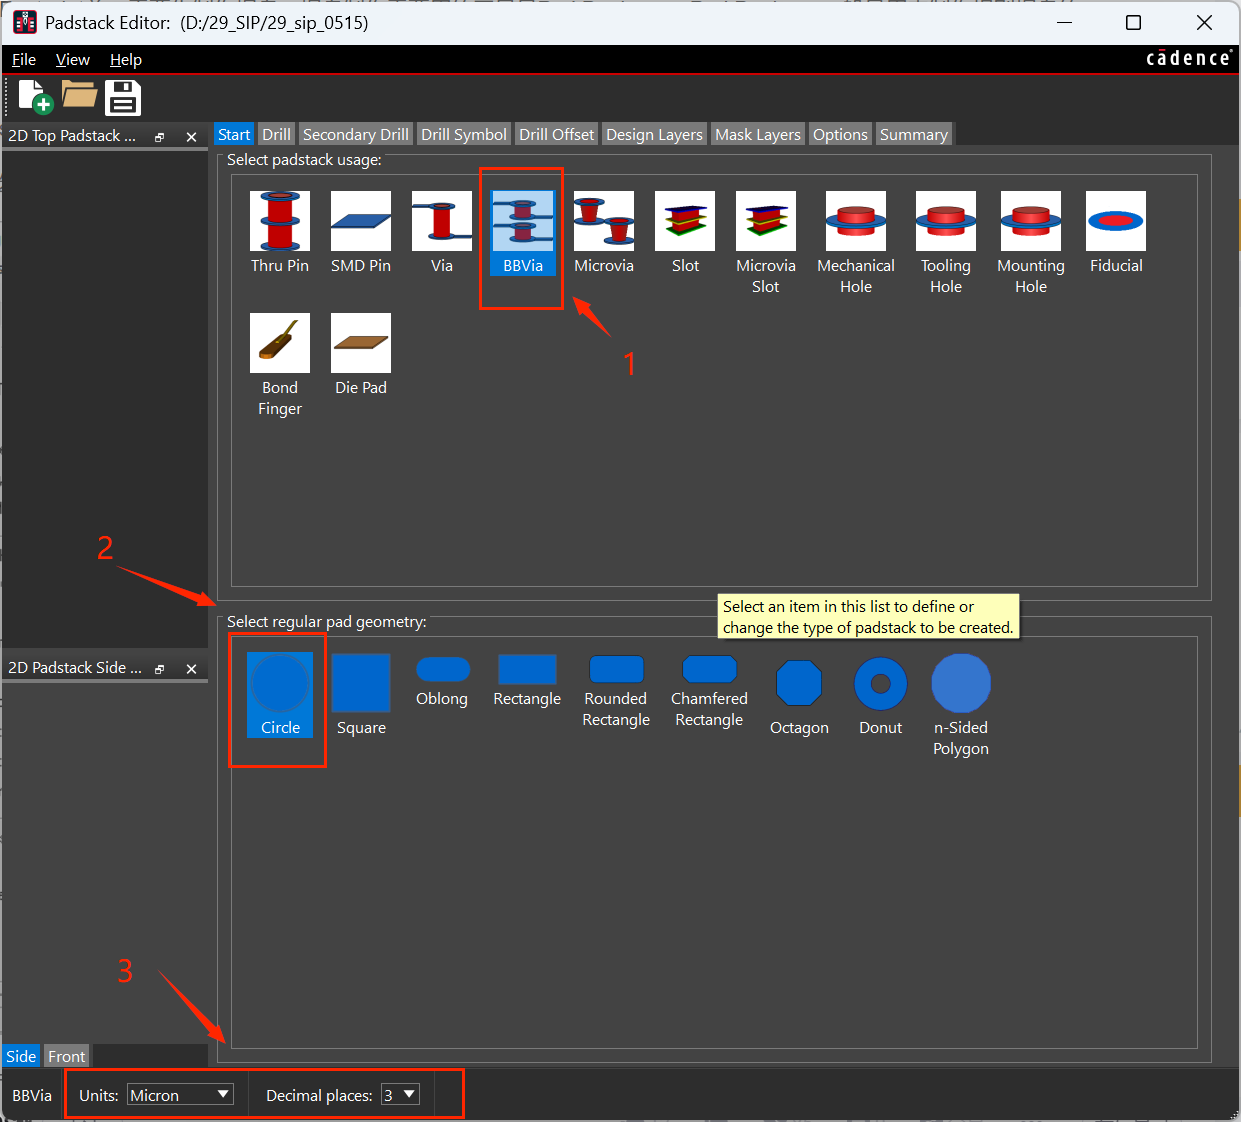Choose the Octagon pad geometry
The image size is (1241, 1122).
799,696
